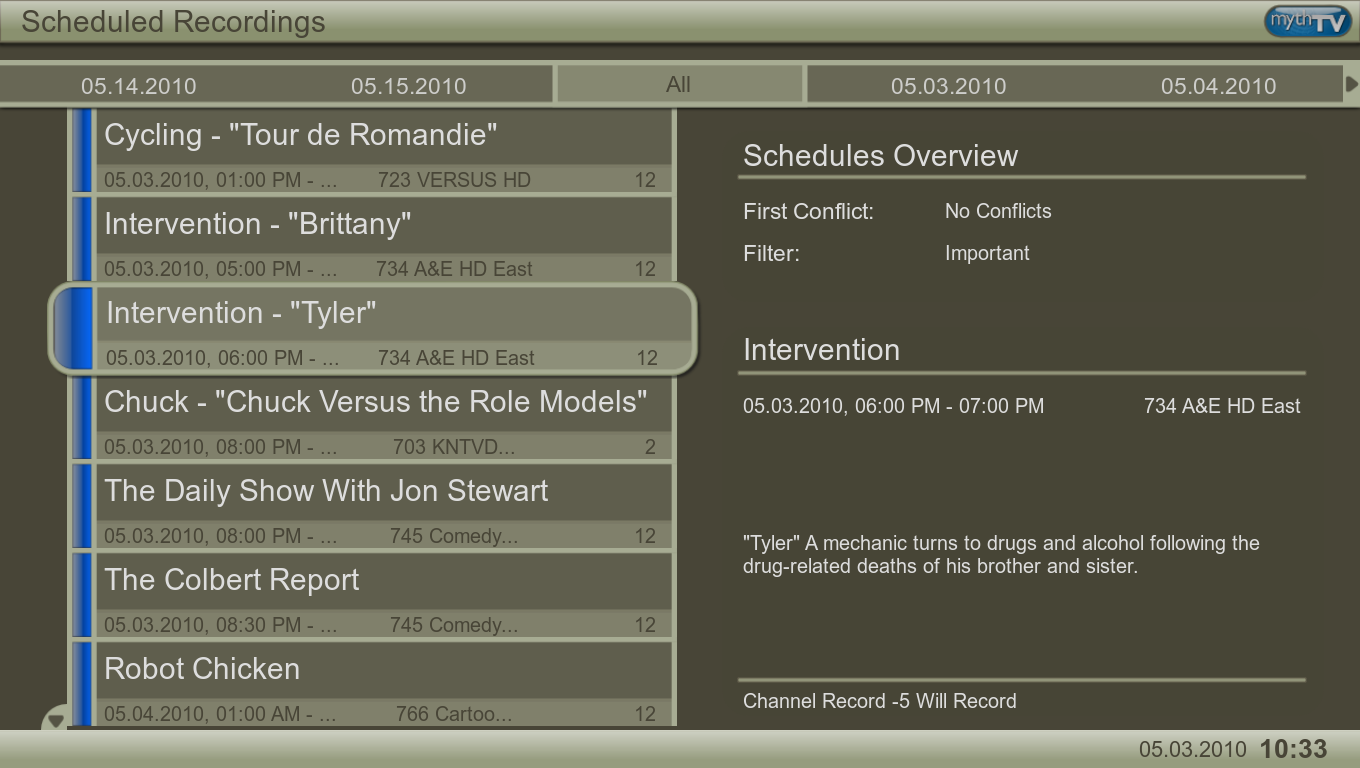Select the 05.04.2010 date tab

(1218, 86)
